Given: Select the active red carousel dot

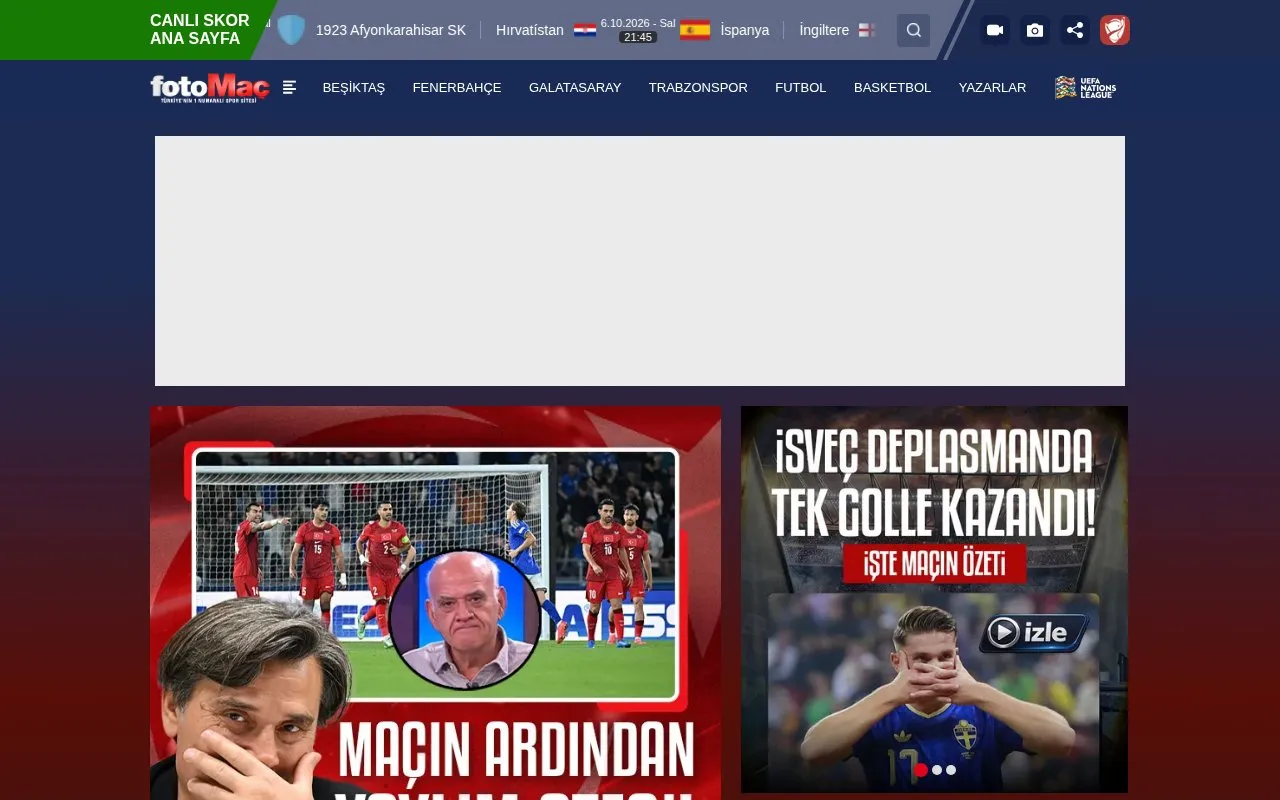Looking at the screenshot, I should 921,770.
